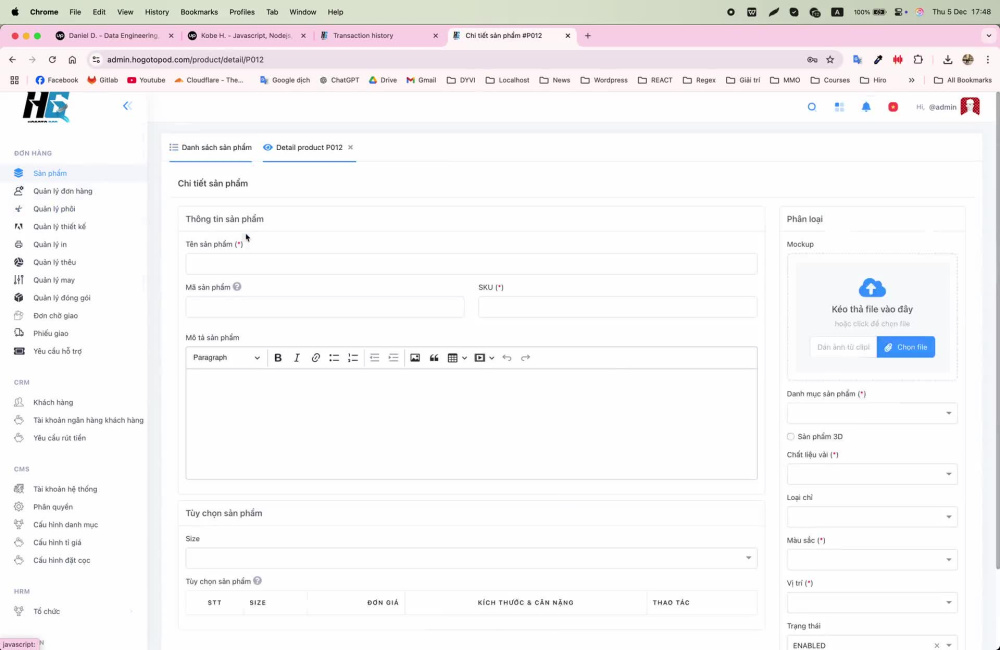Open the Apple menu

click(15, 12)
